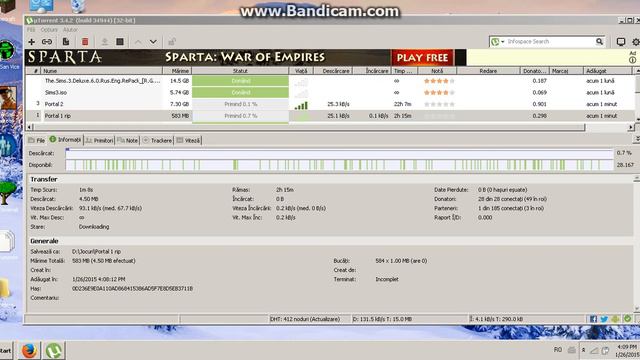The height and width of the screenshot is (360, 640).
Task: Switch to the Trackere tab
Action: (x=157, y=140)
